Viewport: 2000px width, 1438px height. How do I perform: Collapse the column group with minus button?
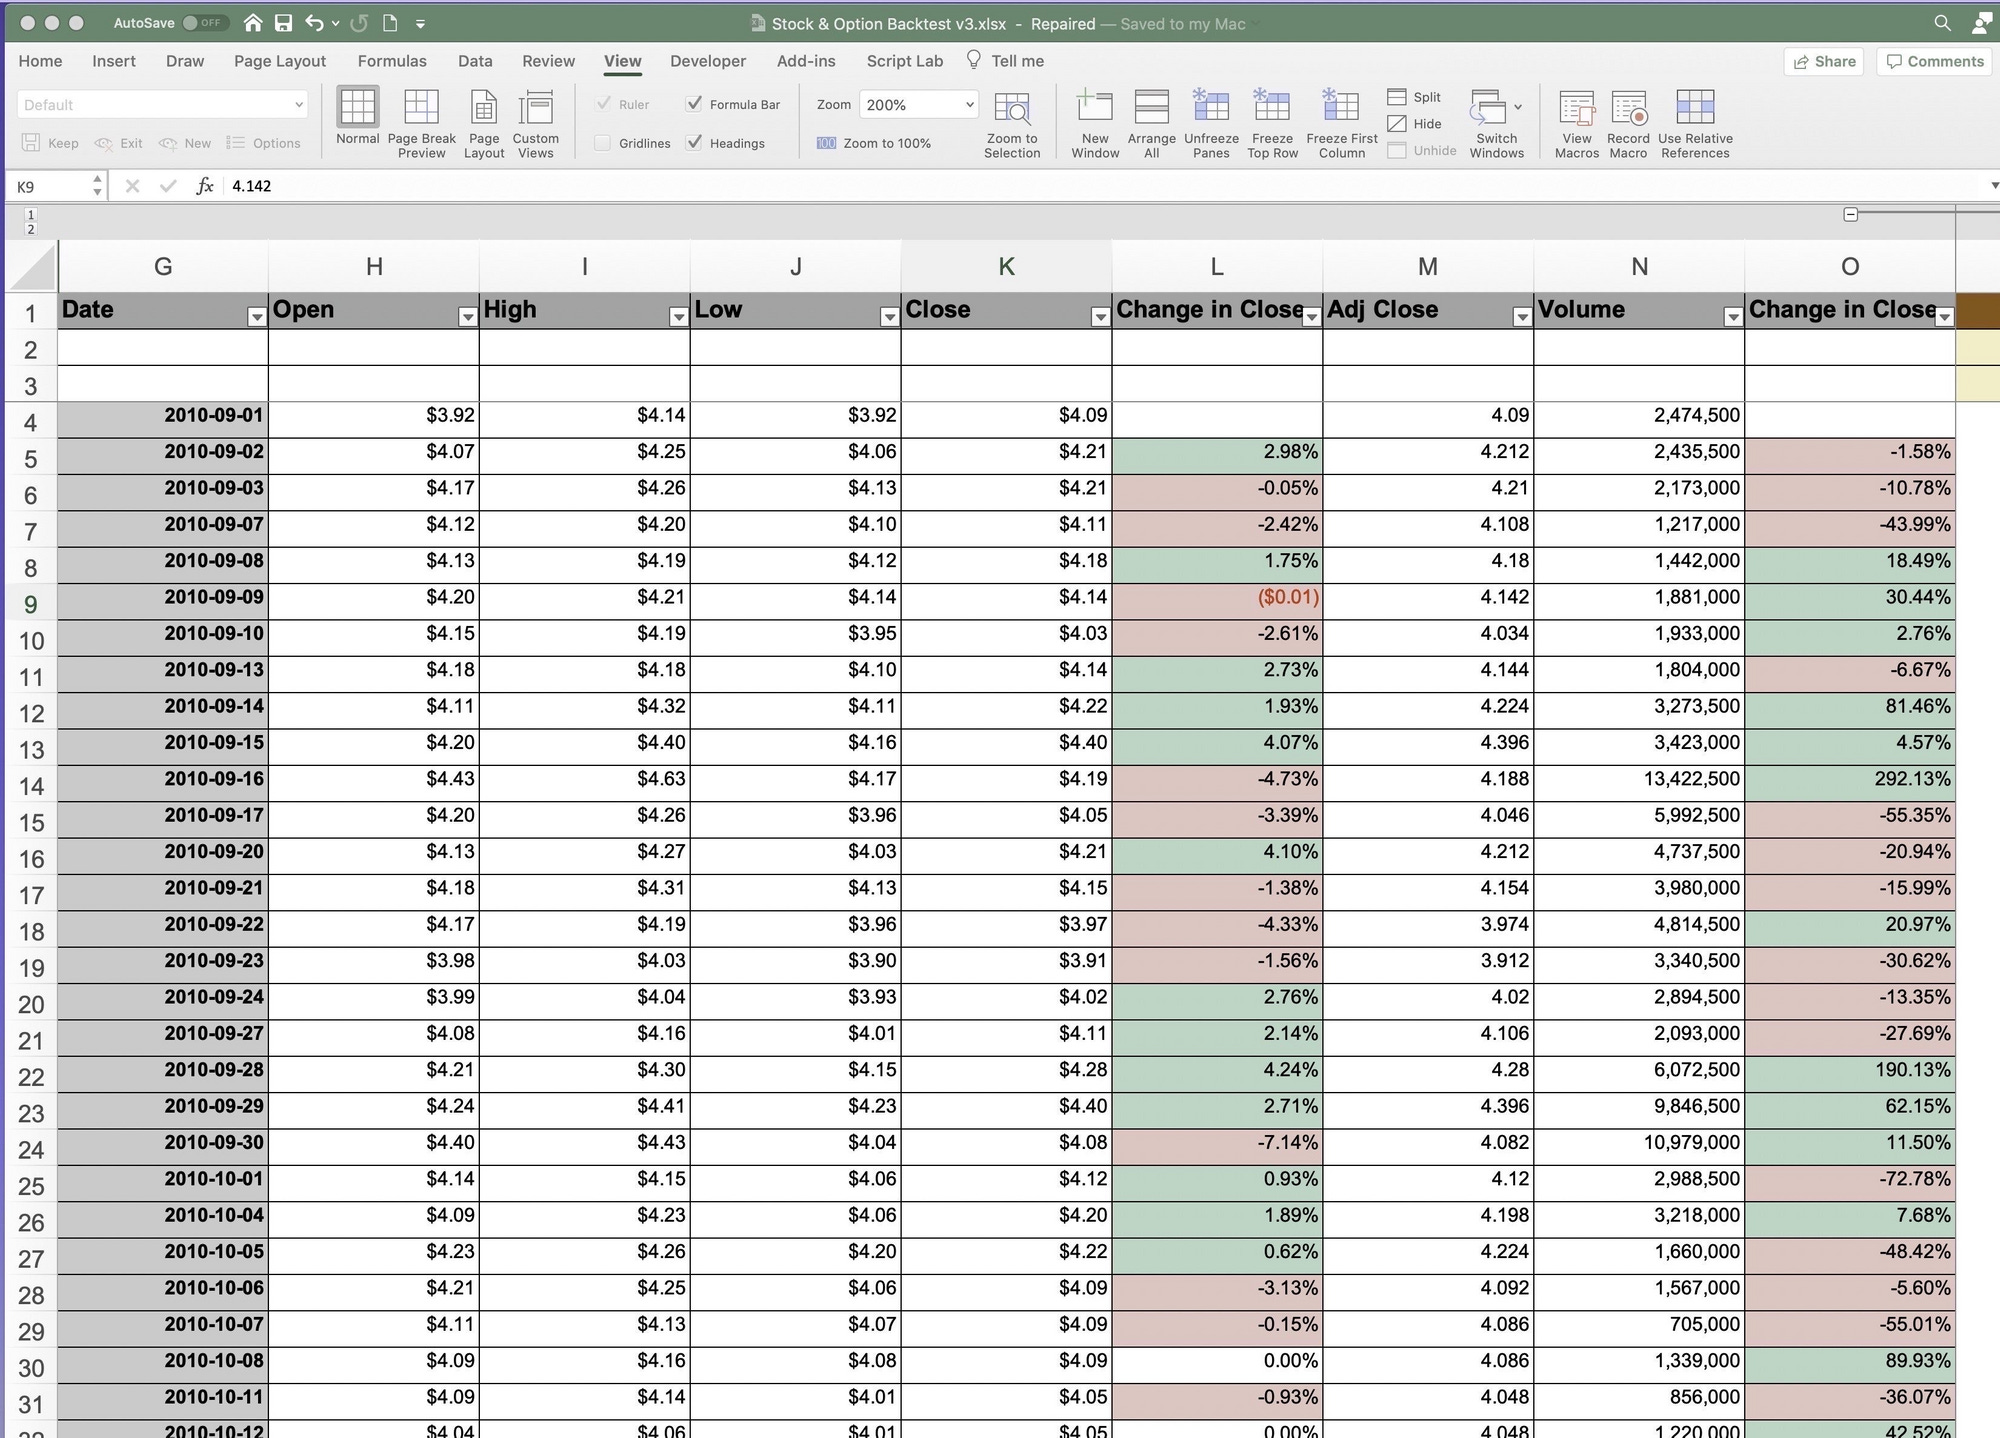pyautogui.click(x=1851, y=214)
